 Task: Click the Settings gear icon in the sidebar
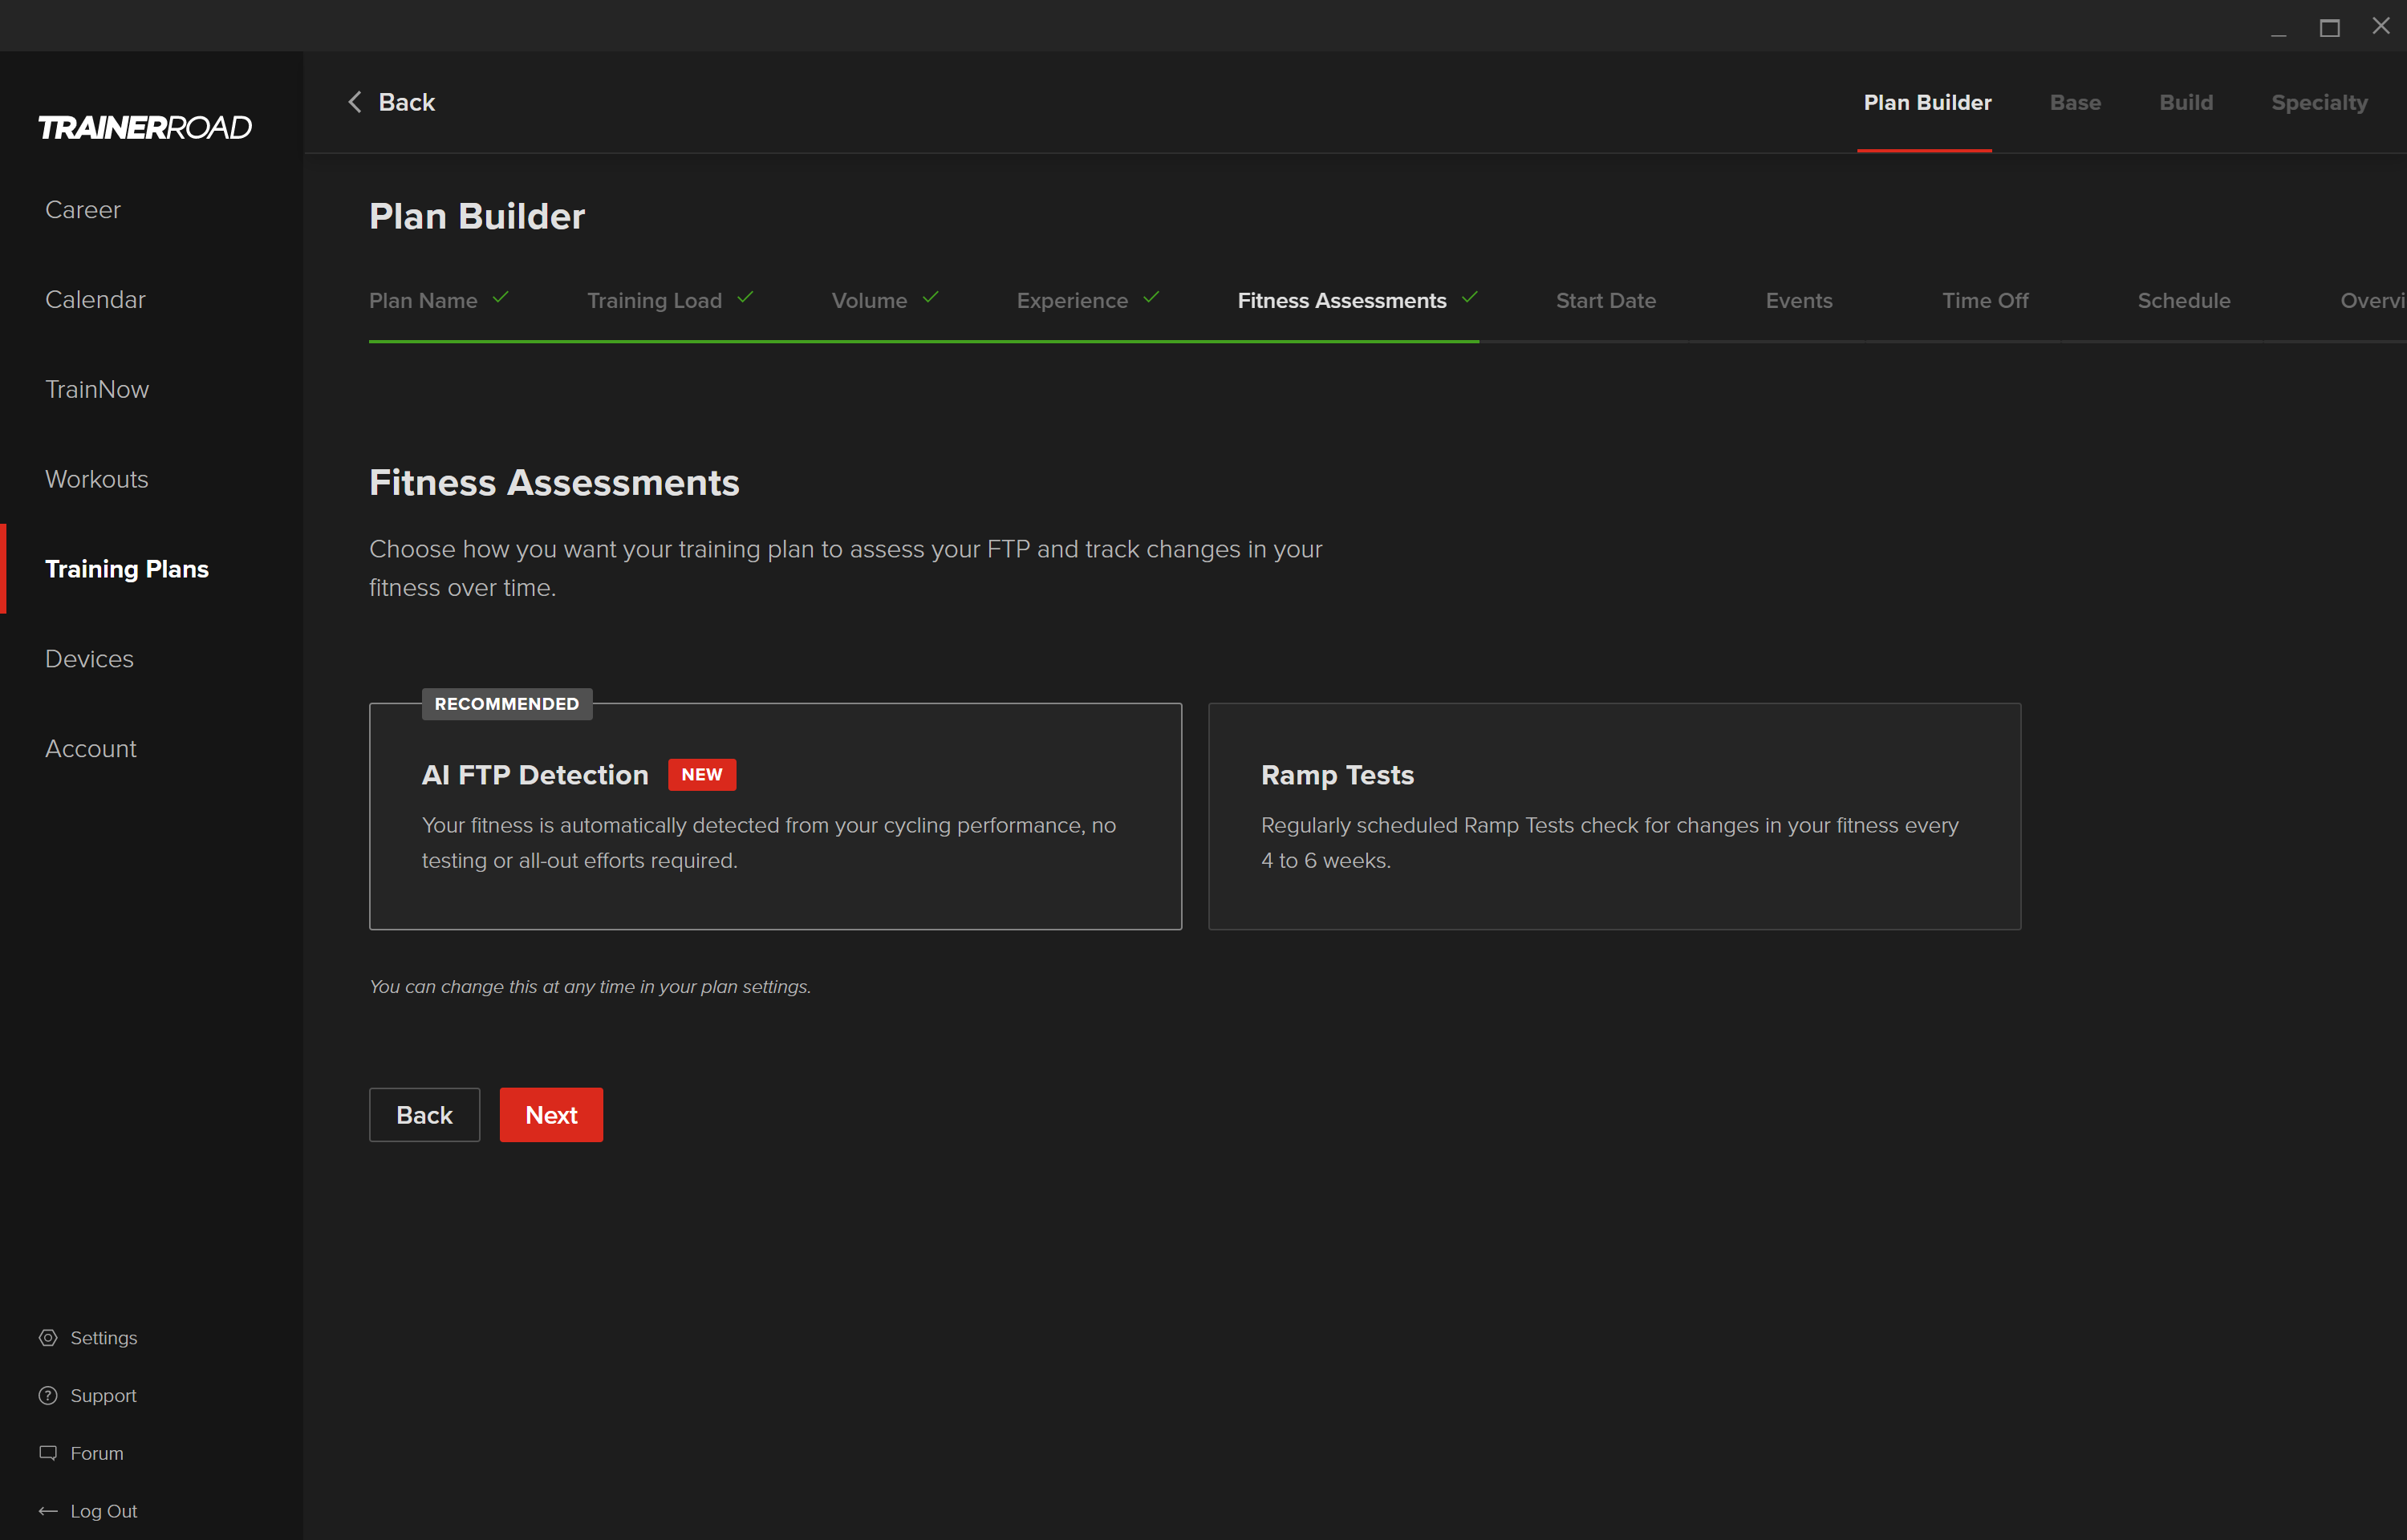click(48, 1337)
